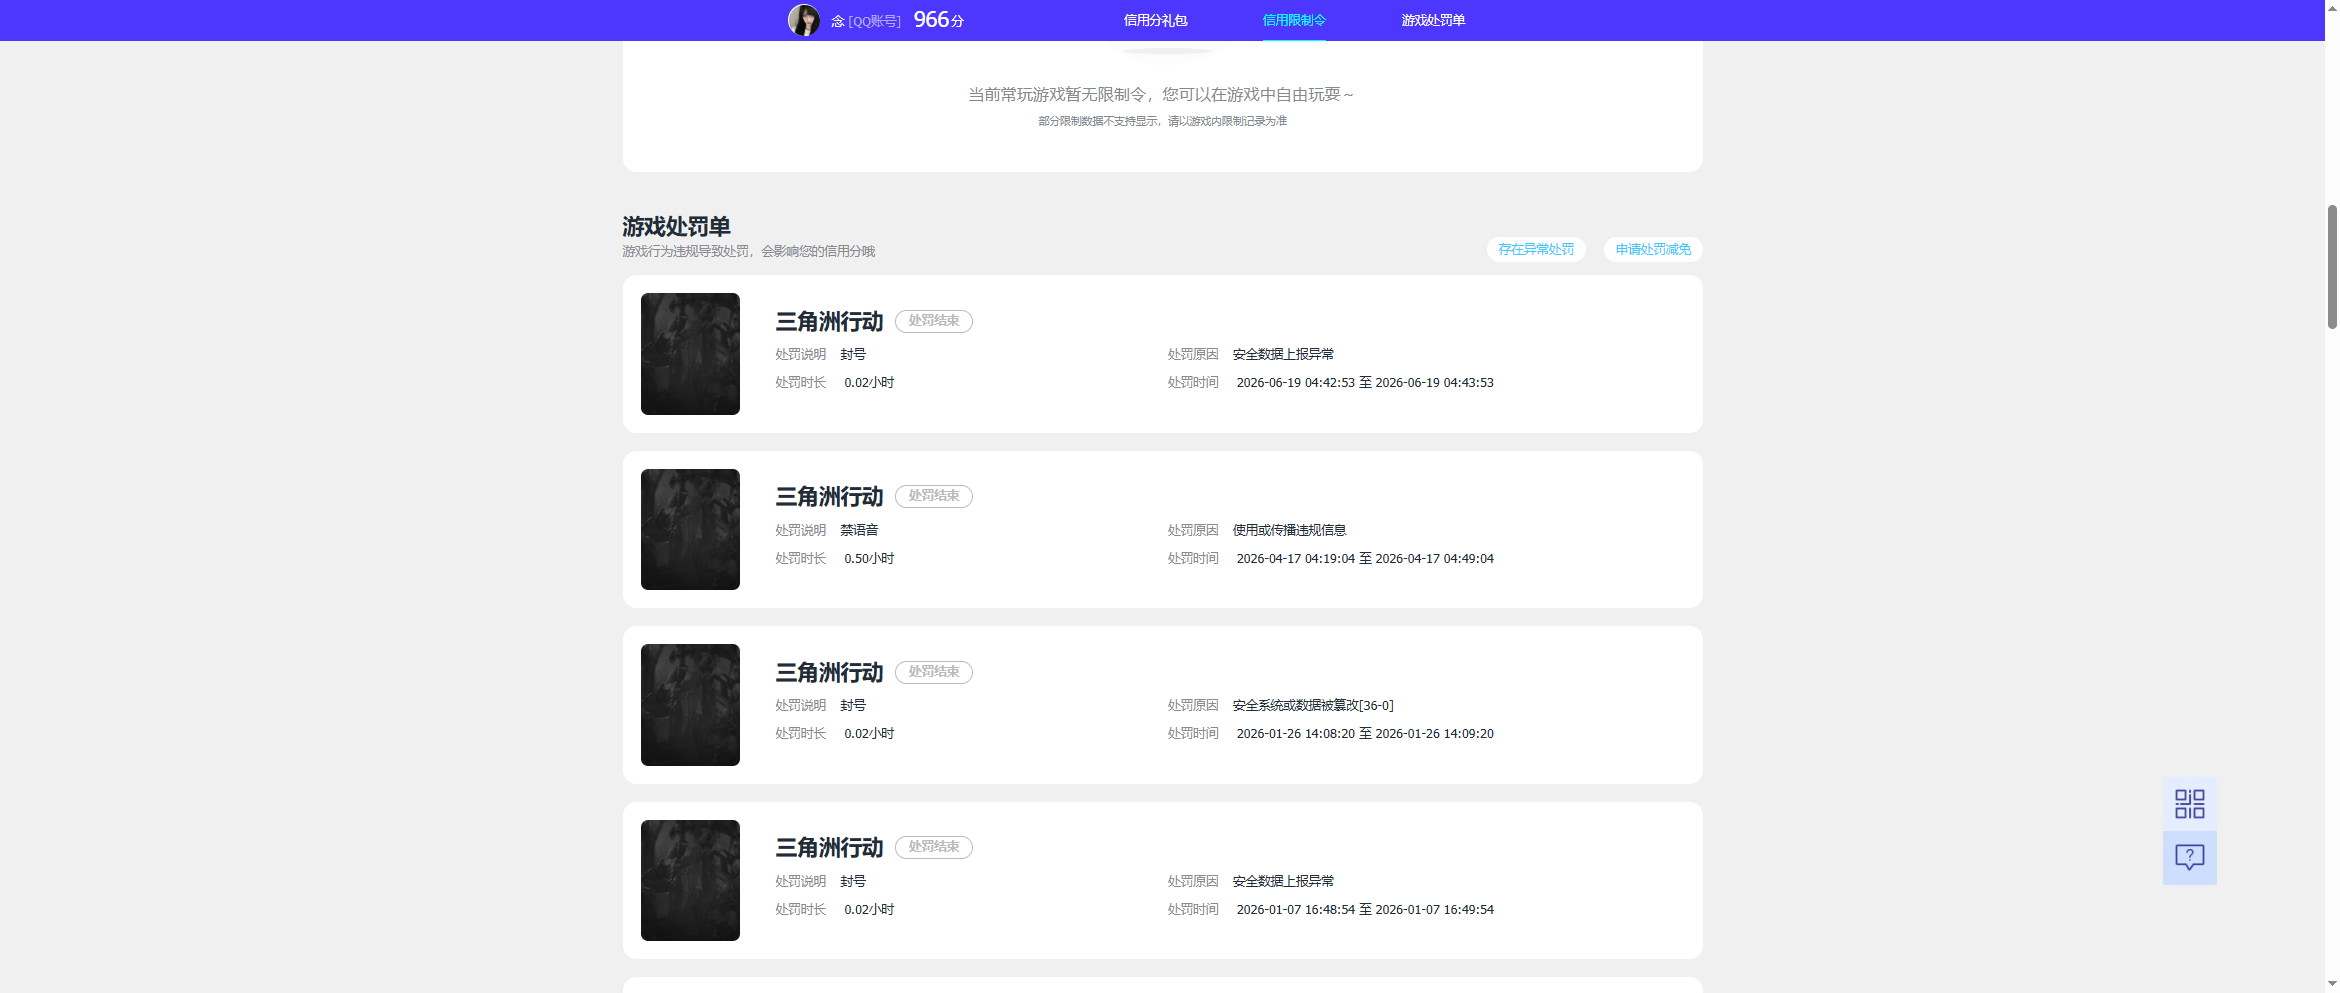Click the 游戏处罚单 section heading
This screenshot has width=2340, height=993.
click(x=676, y=227)
